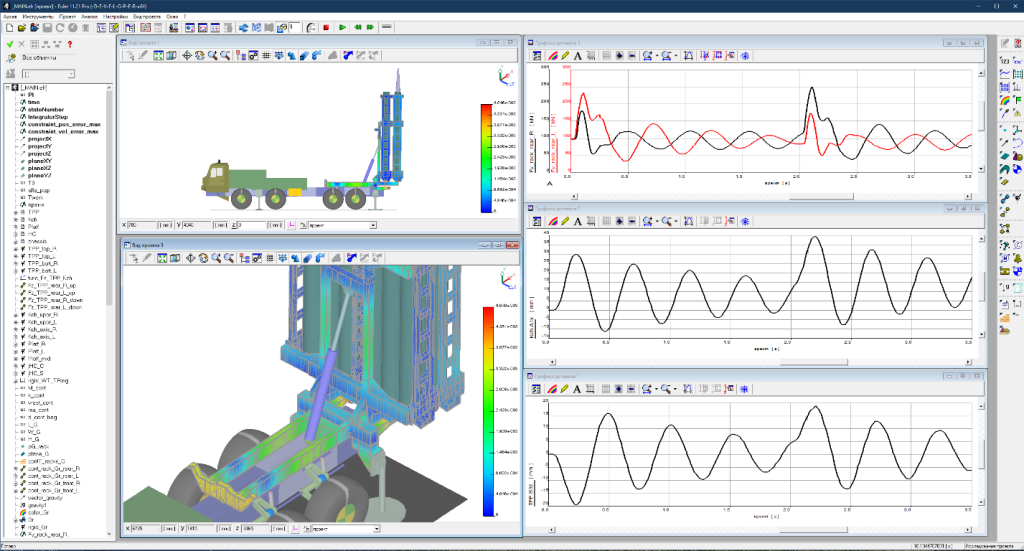Open coordinate system dropdown in bottom 3D view
1024x551 pixels.
coord(376,529)
